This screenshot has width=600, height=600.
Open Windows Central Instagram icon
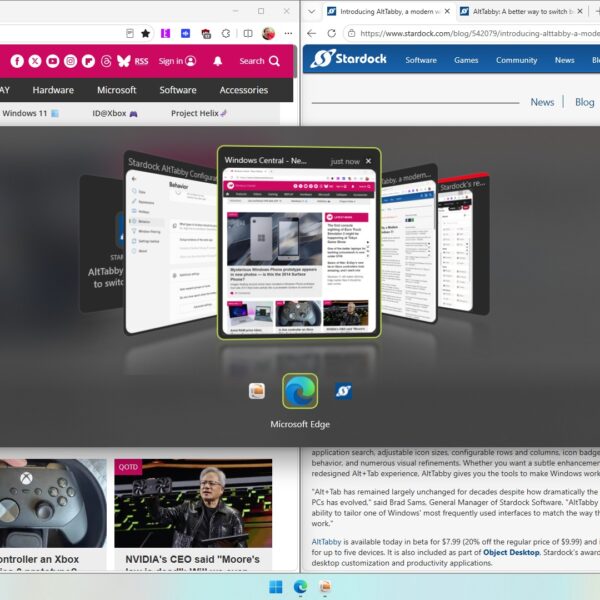tap(70, 61)
